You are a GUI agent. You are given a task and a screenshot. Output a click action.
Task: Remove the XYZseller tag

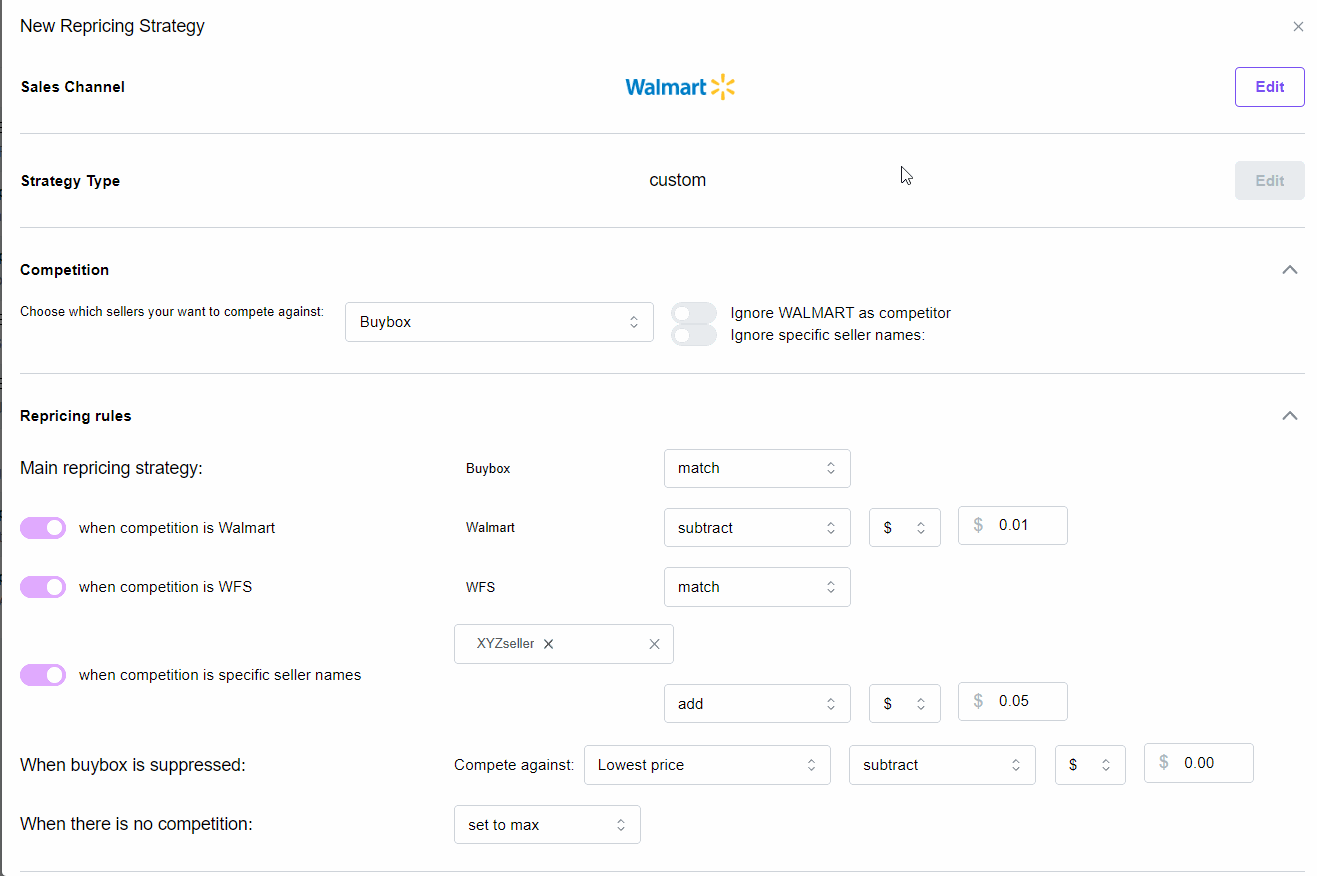(x=549, y=644)
